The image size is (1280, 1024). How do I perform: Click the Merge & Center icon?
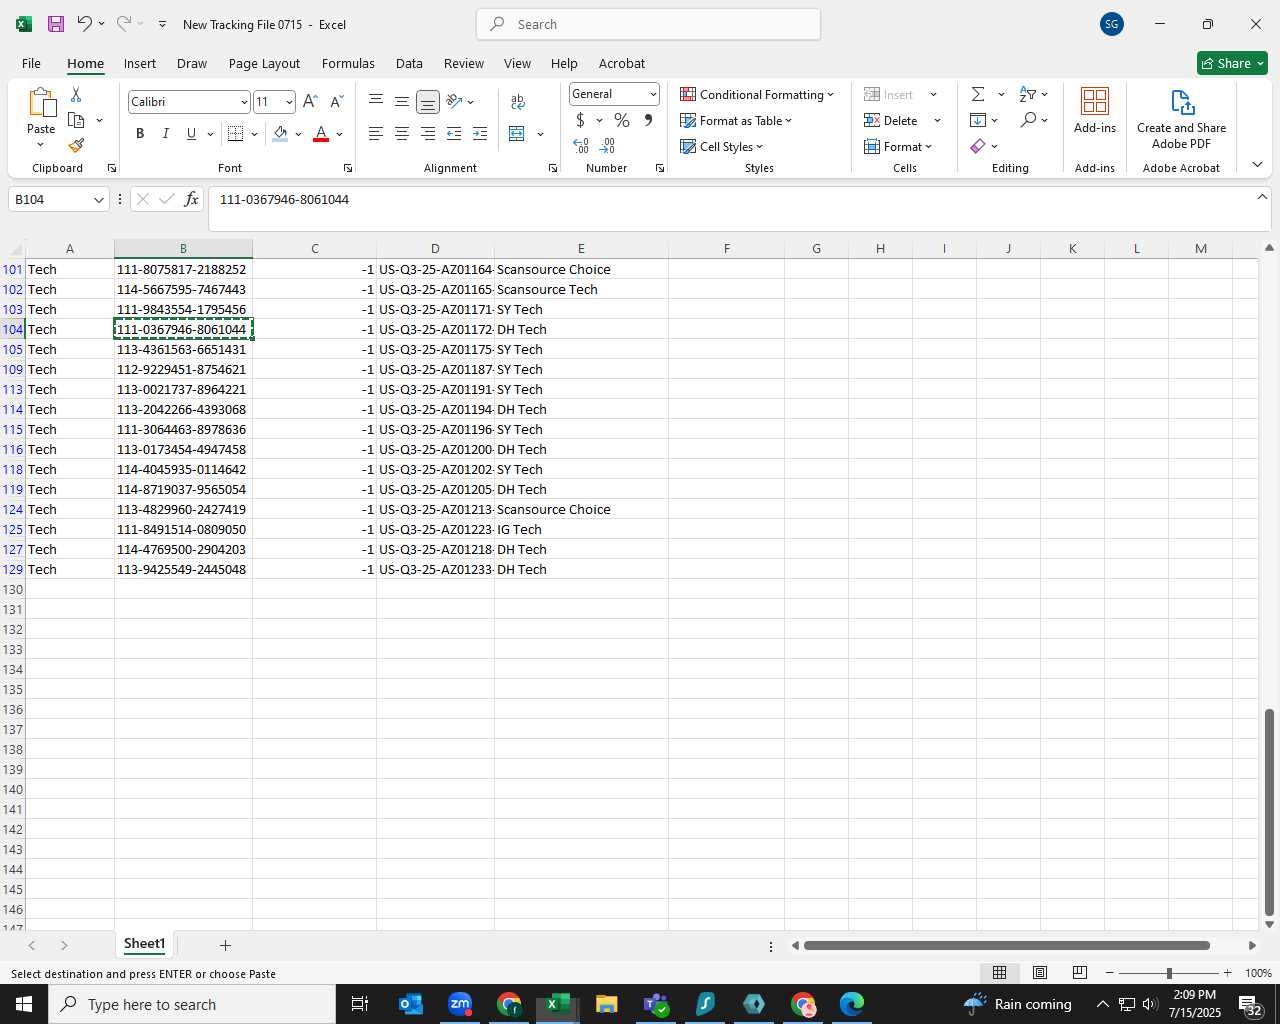[517, 134]
